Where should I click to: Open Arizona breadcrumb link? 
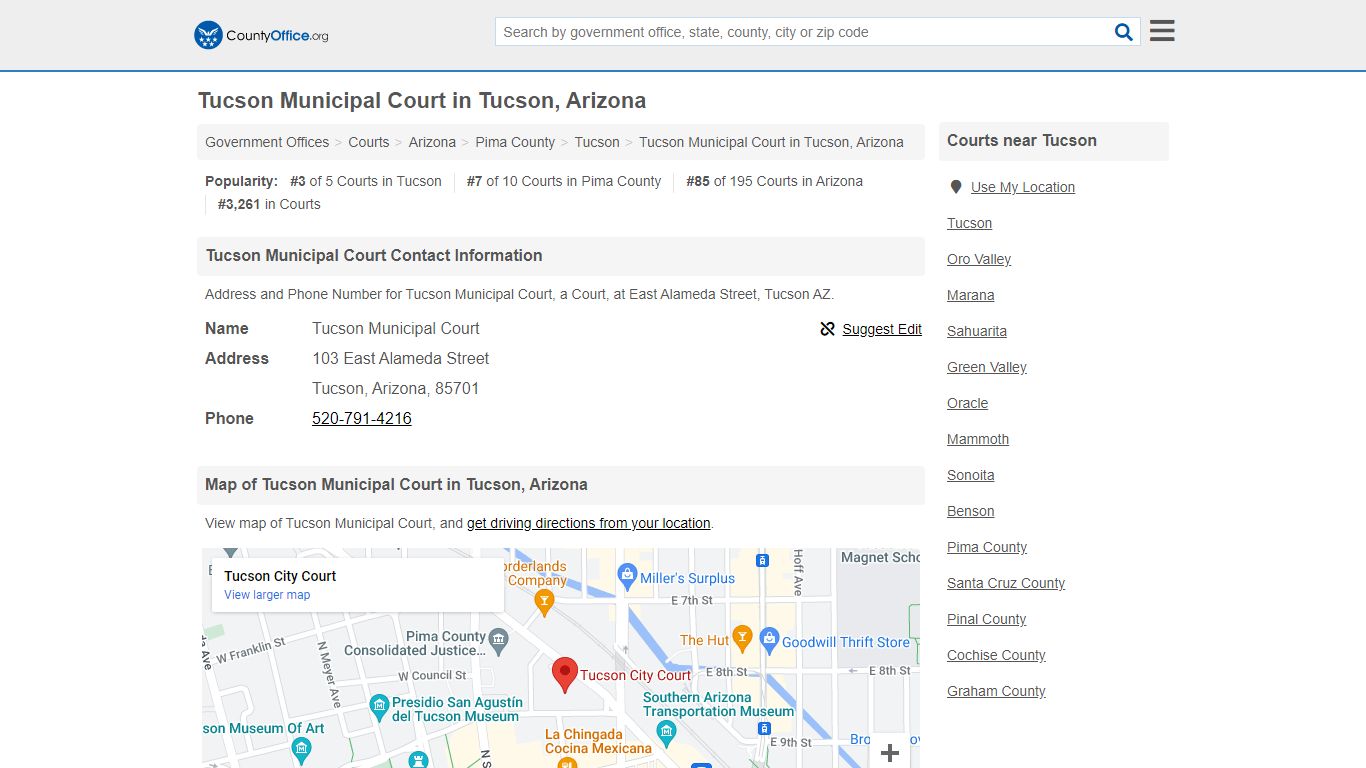tap(432, 142)
